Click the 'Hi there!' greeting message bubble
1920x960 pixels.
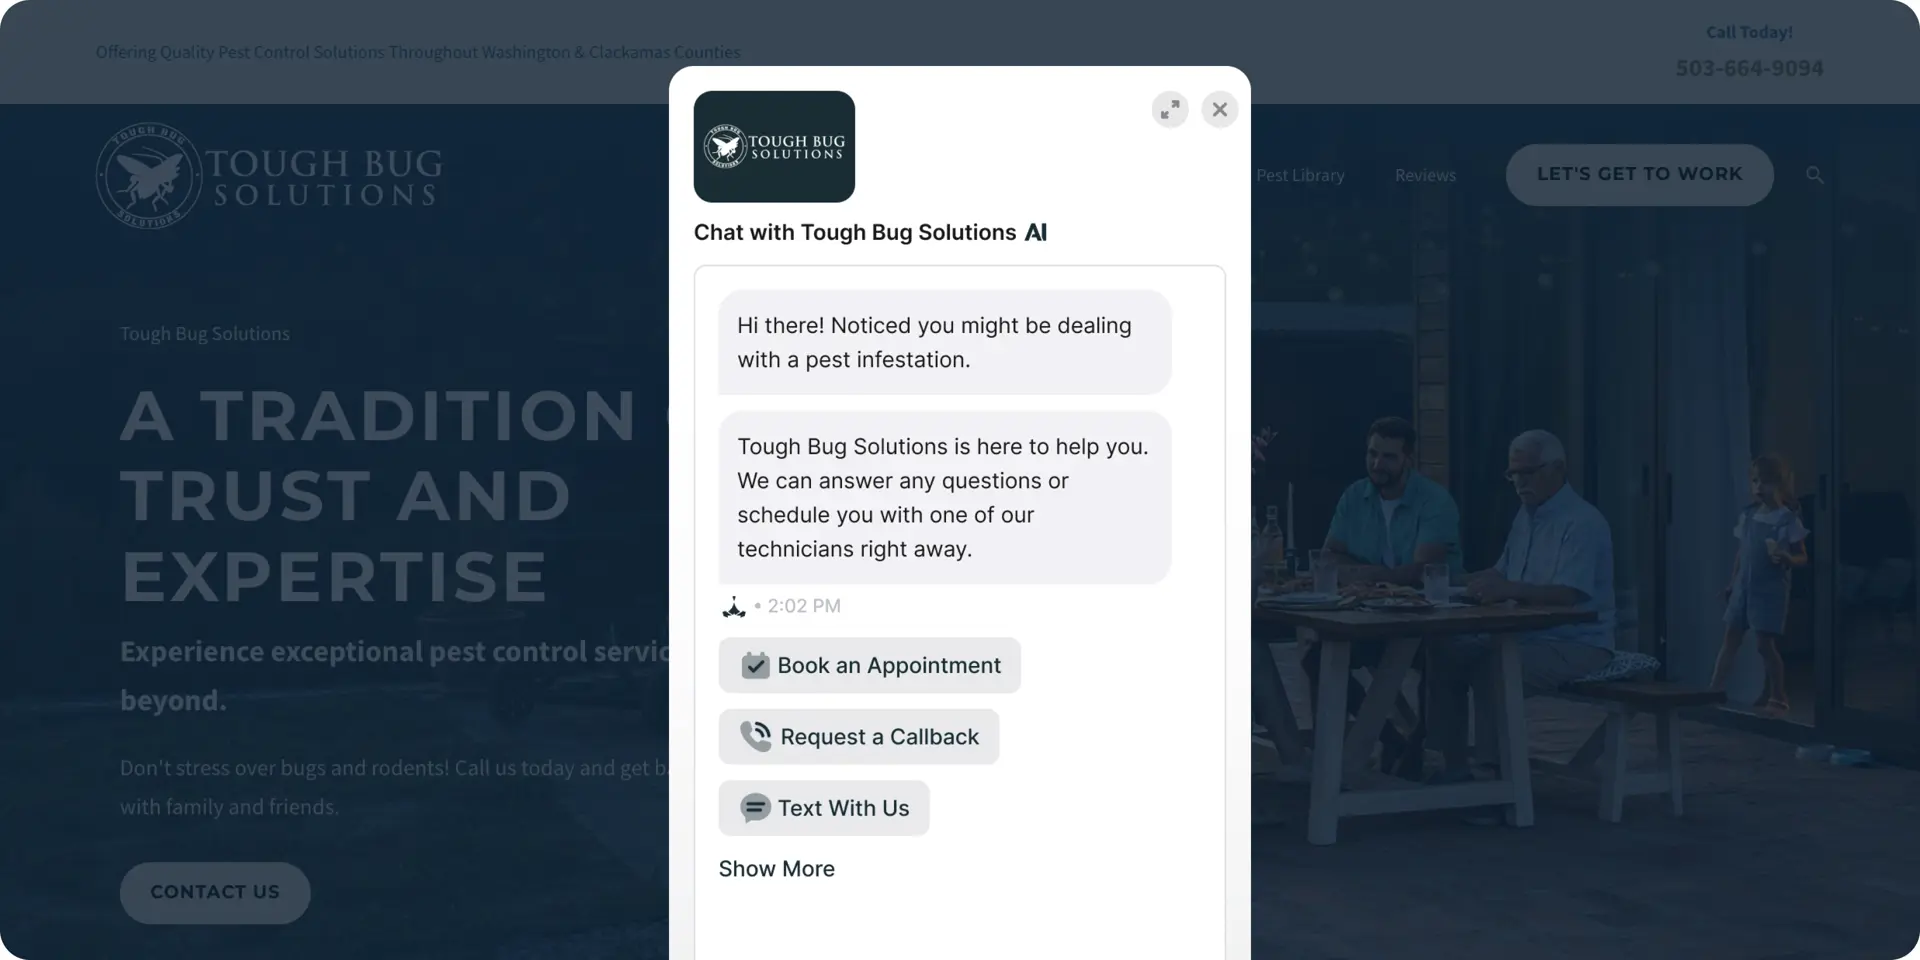(944, 343)
